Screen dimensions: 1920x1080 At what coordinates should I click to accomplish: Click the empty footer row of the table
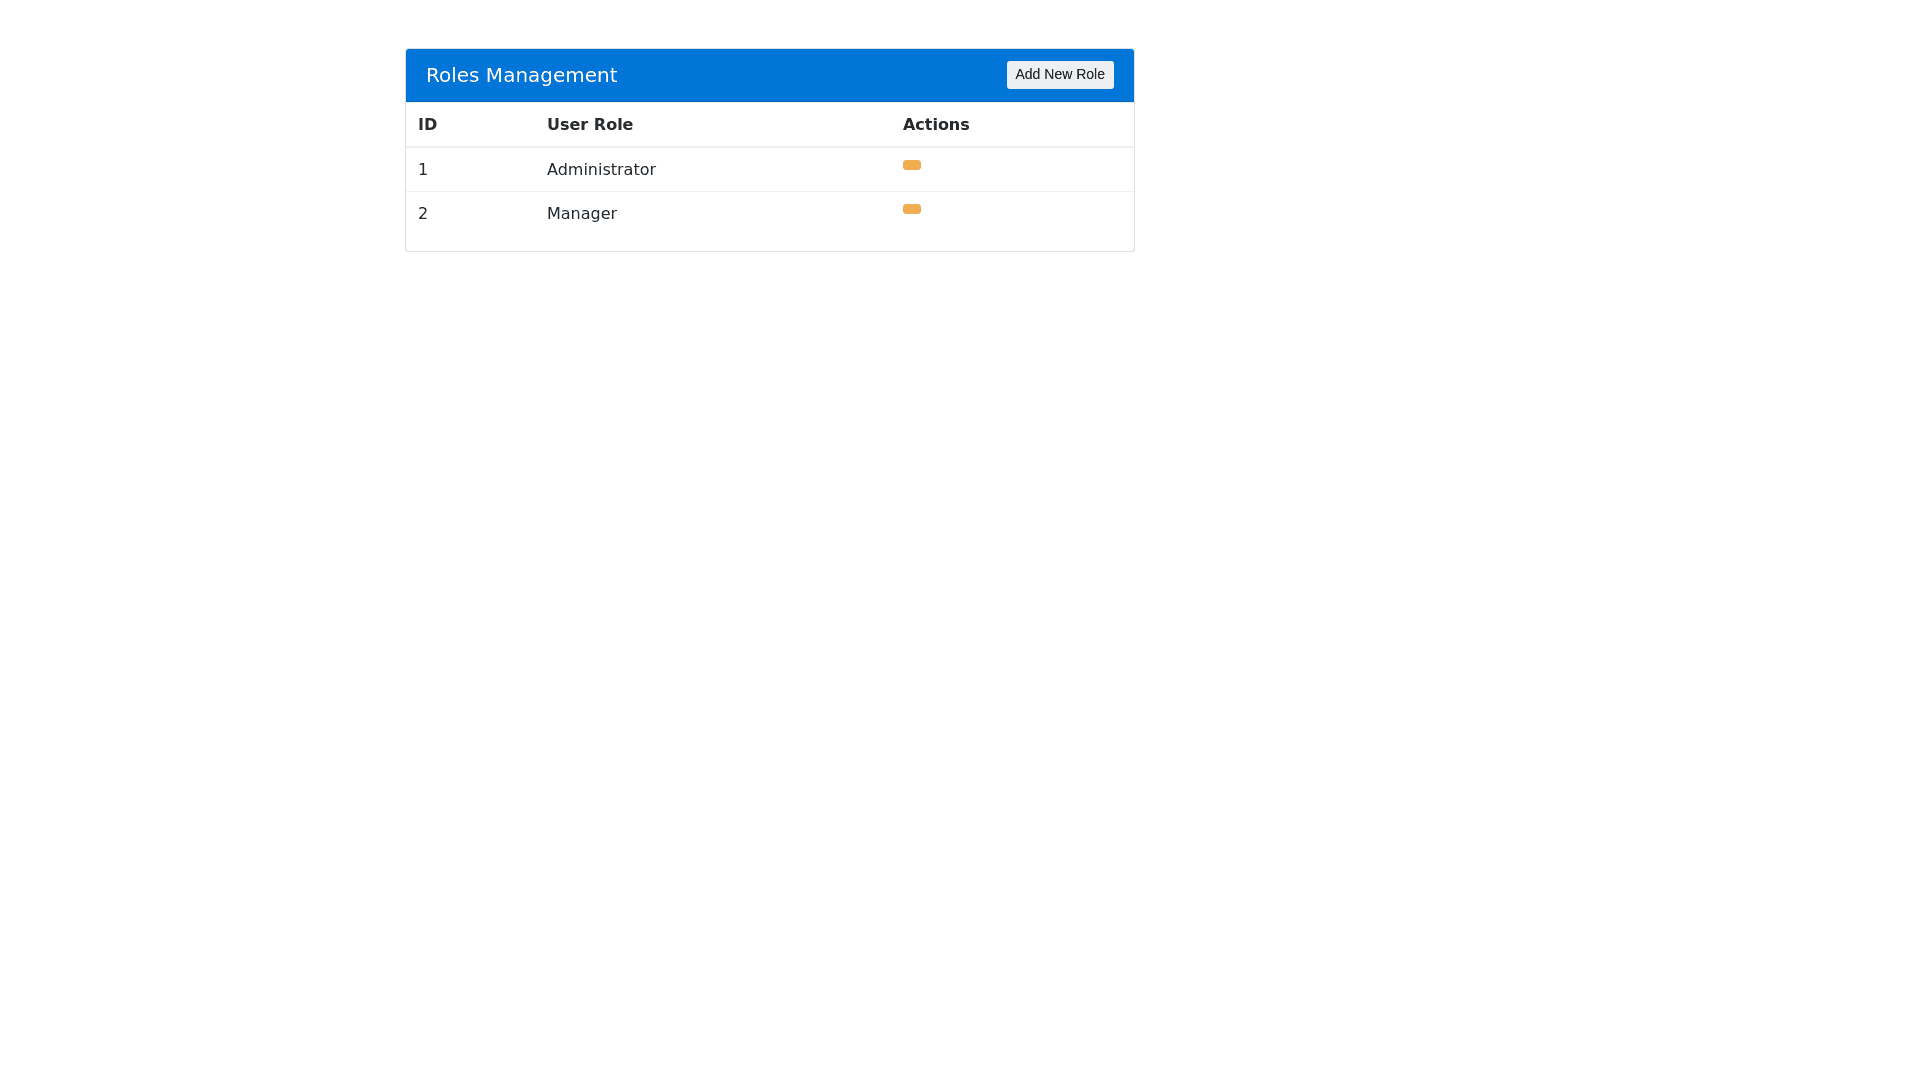click(x=769, y=243)
